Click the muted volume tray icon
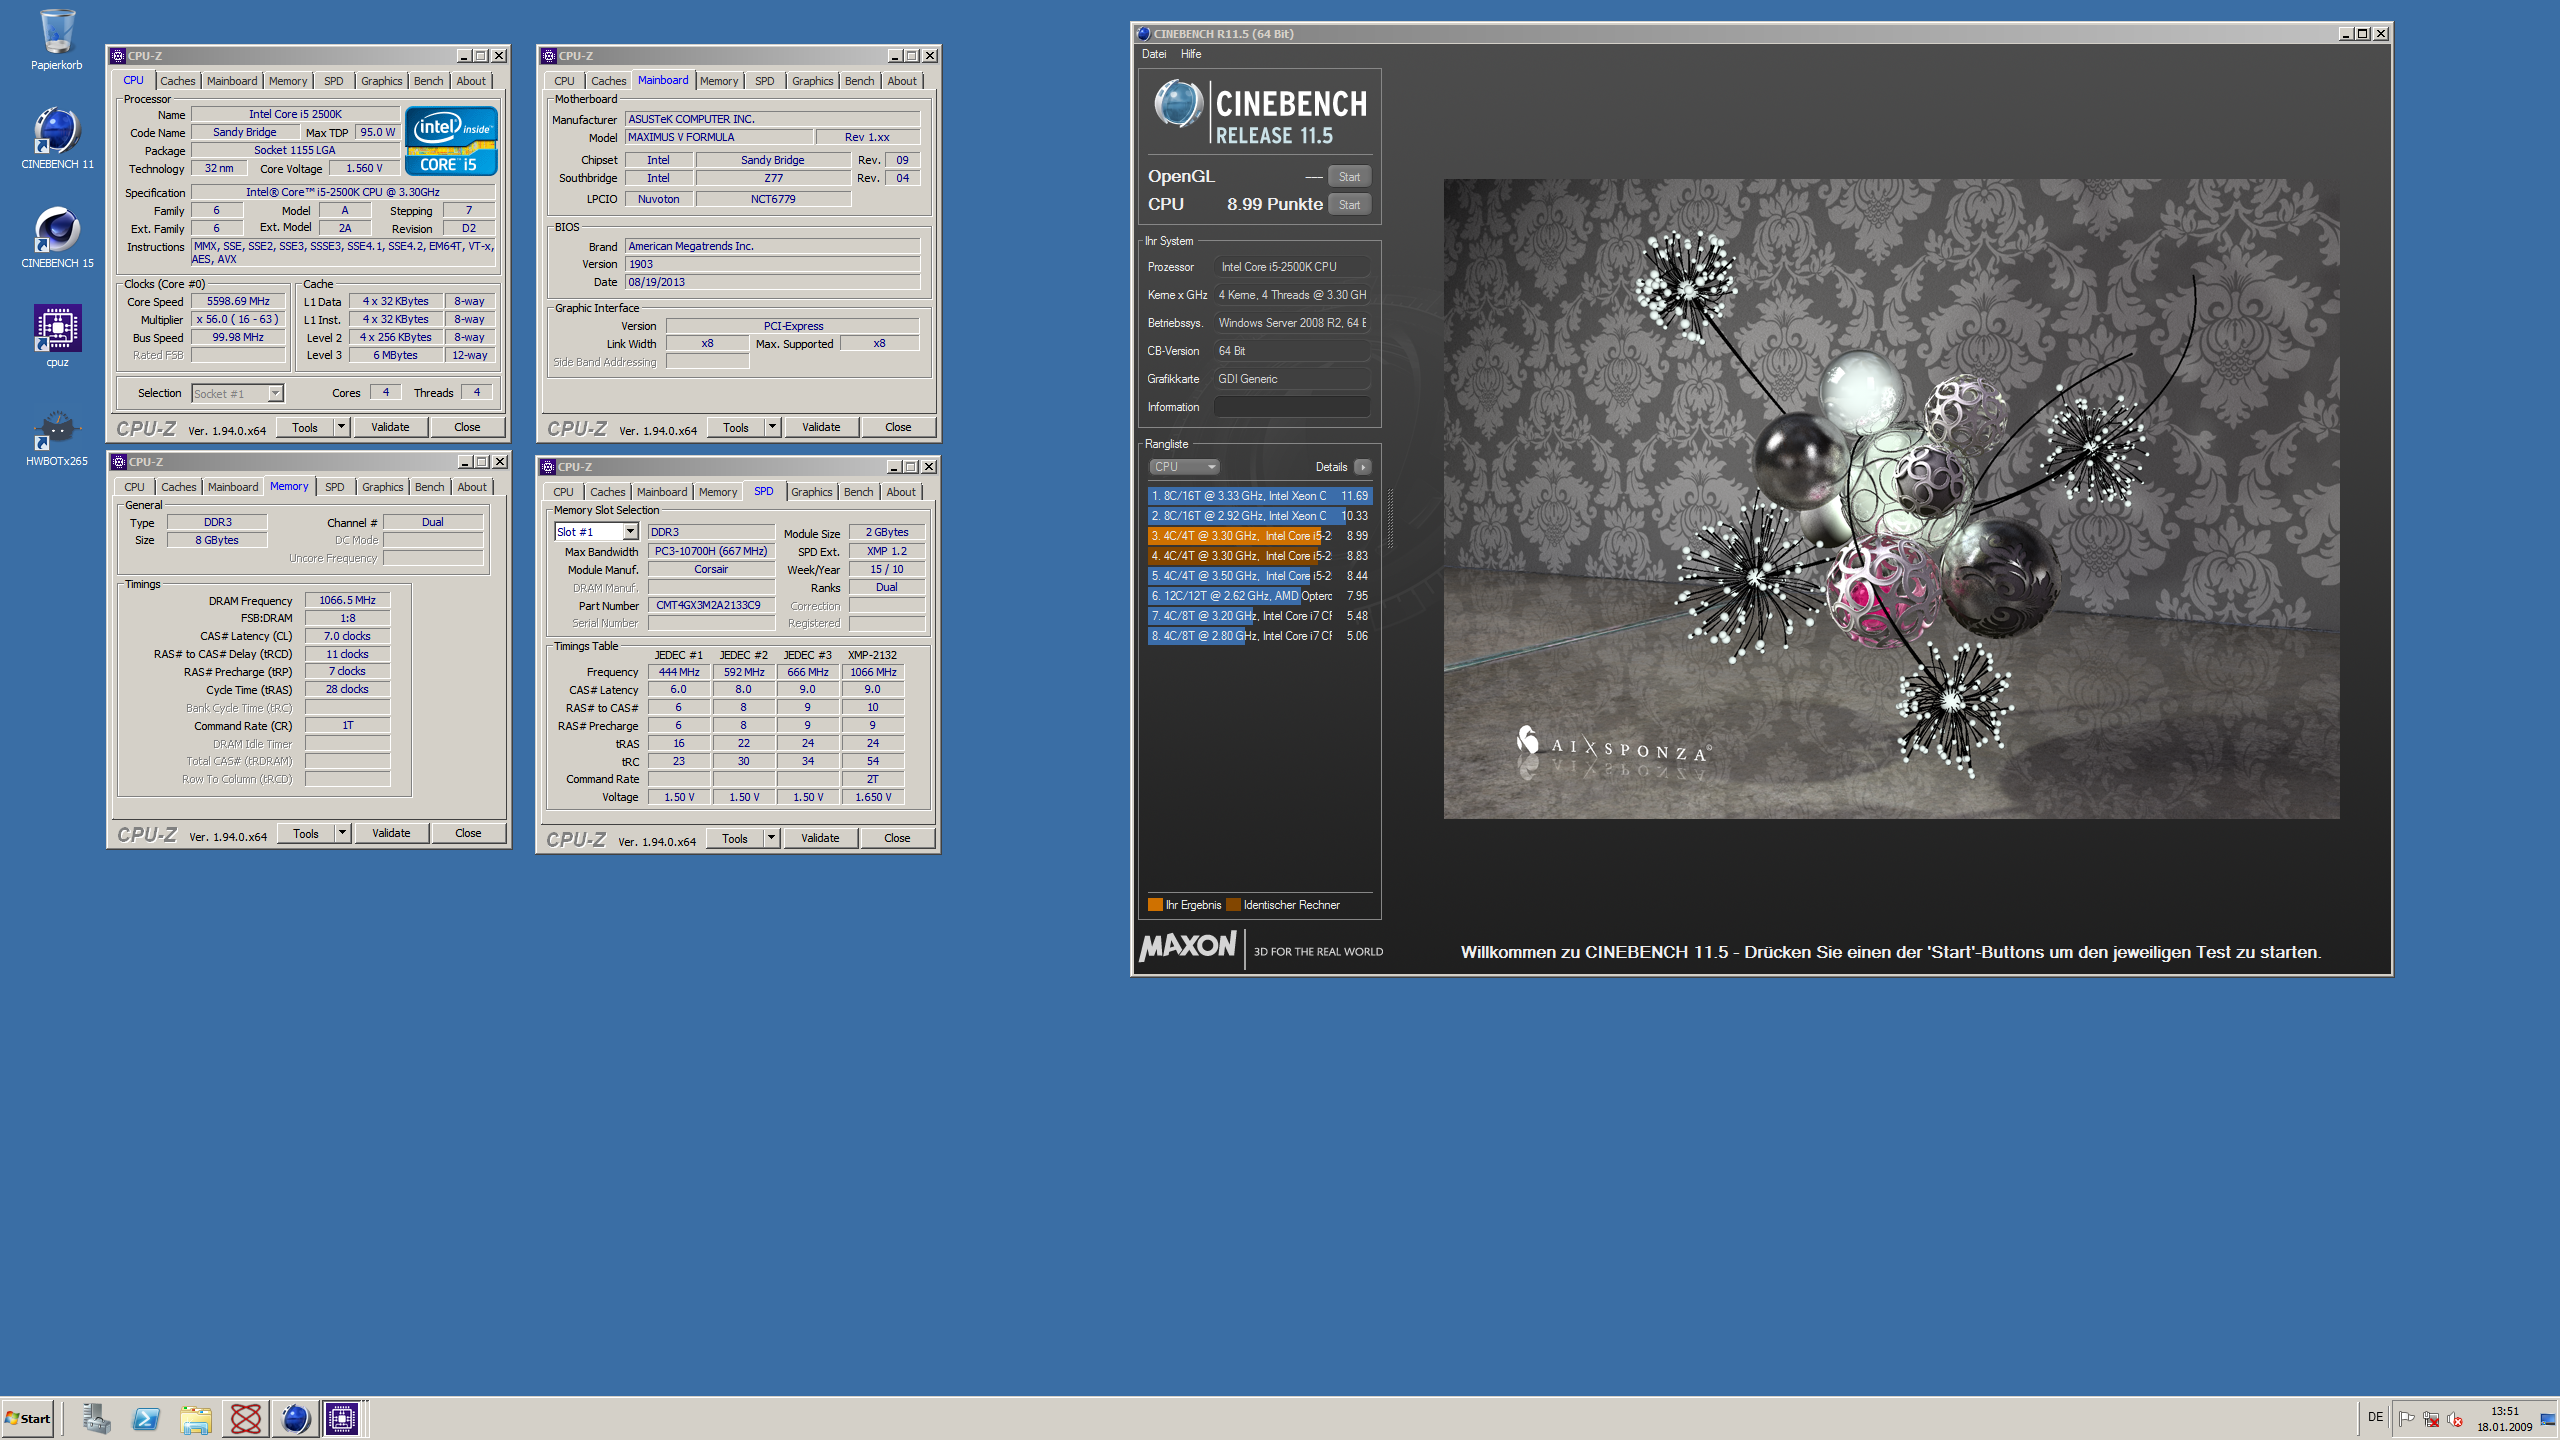2560x1440 pixels. pos(2455,1418)
